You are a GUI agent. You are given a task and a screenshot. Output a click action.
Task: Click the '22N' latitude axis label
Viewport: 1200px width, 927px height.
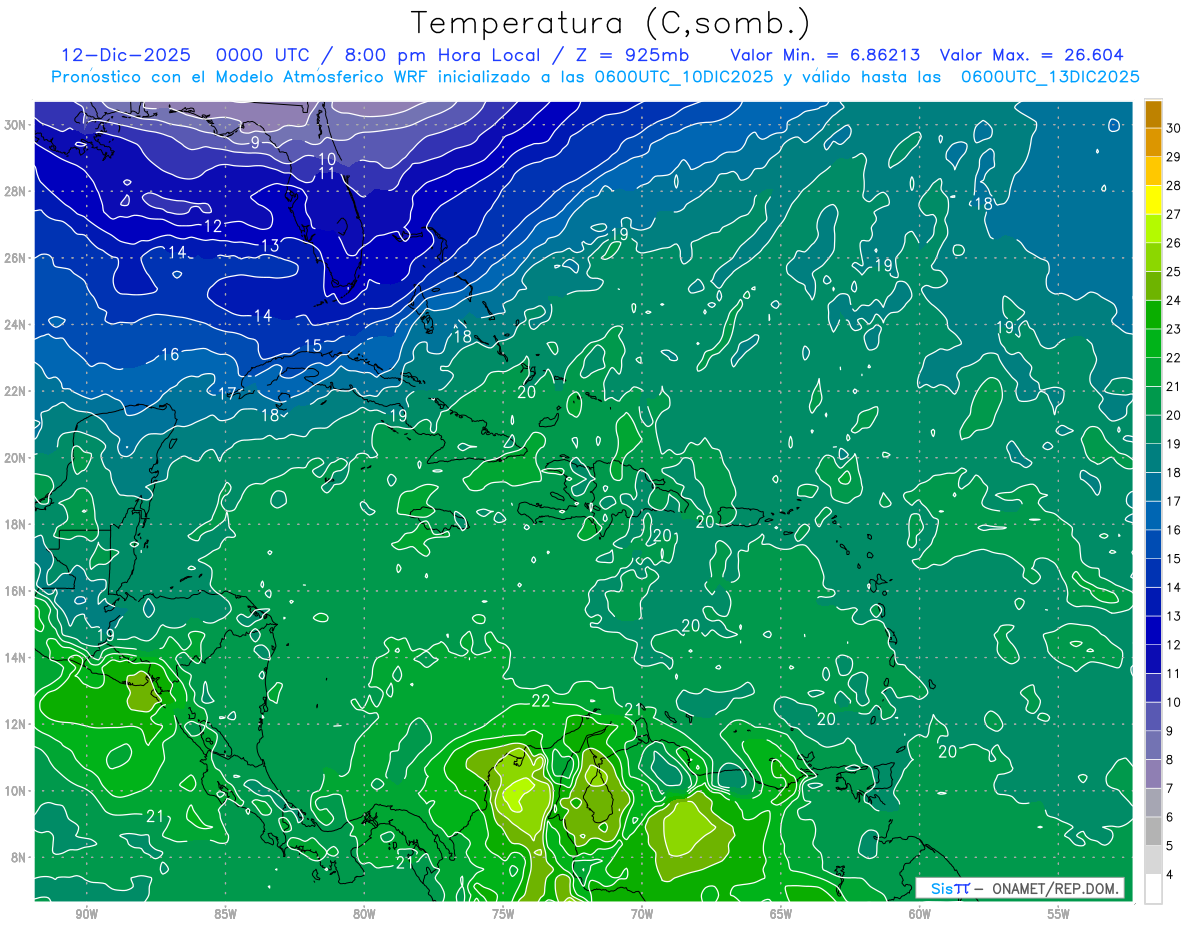17,391
